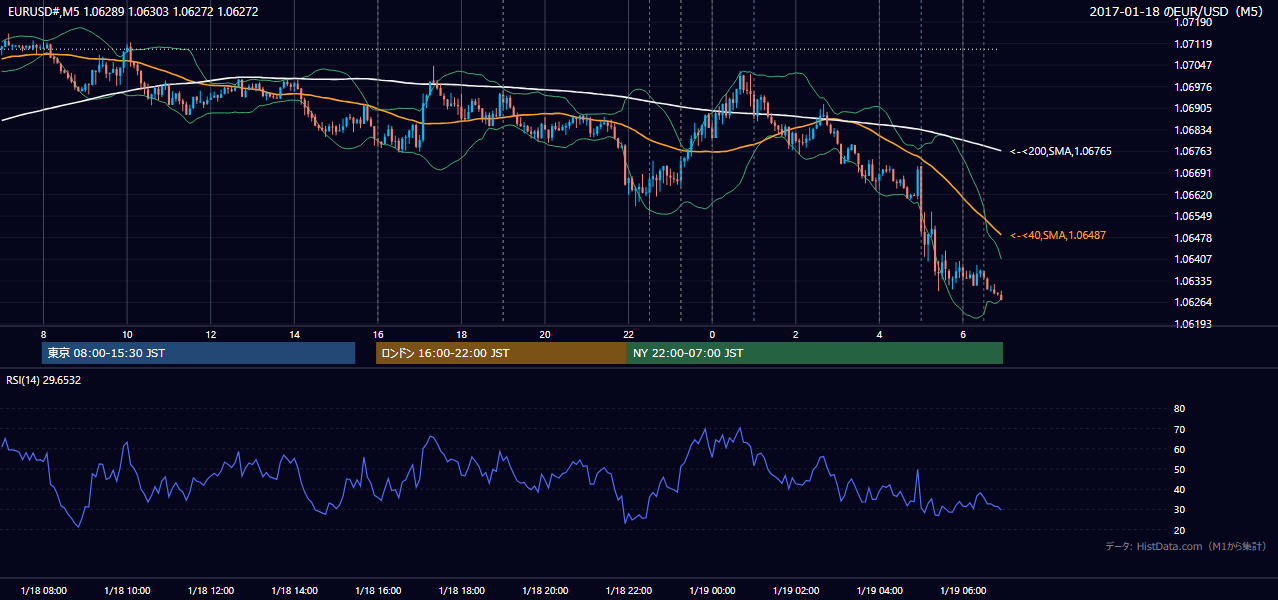Click the bottom date label 1/19 06:00
Viewport: 1278px width, 600px height.
[963, 591]
